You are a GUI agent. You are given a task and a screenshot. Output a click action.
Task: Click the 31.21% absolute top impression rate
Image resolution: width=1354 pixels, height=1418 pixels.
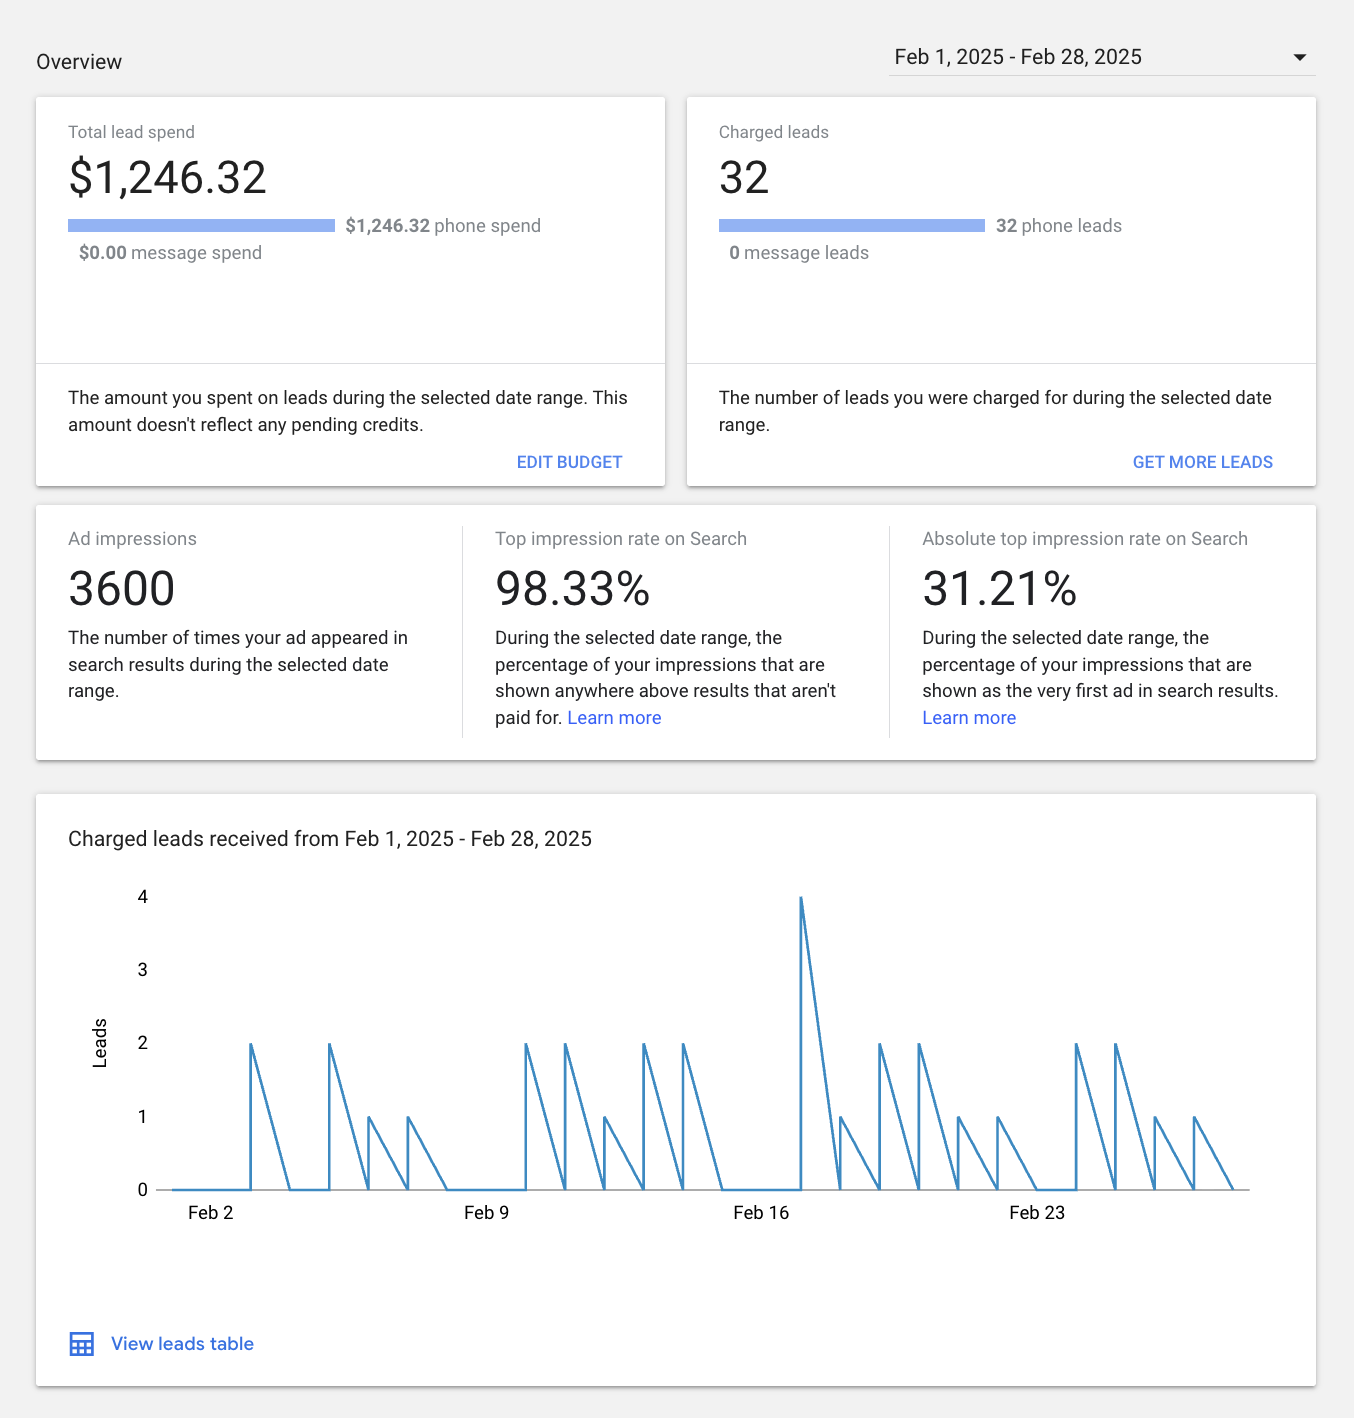point(999,588)
